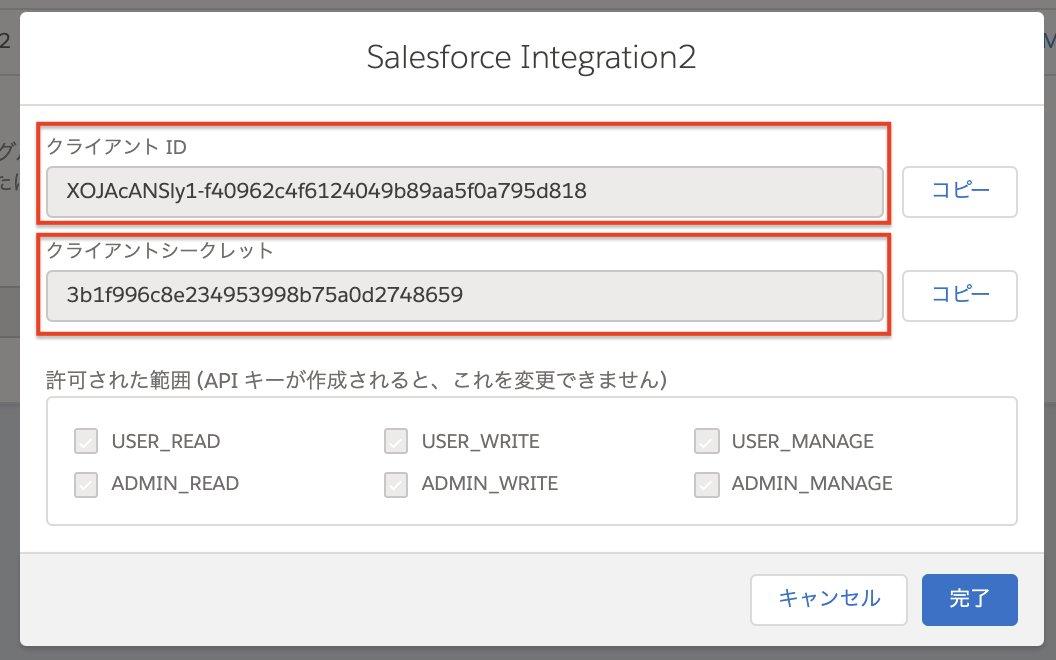
Task: Click the Salesforce Integration2 dialog title
Action: pos(531,57)
